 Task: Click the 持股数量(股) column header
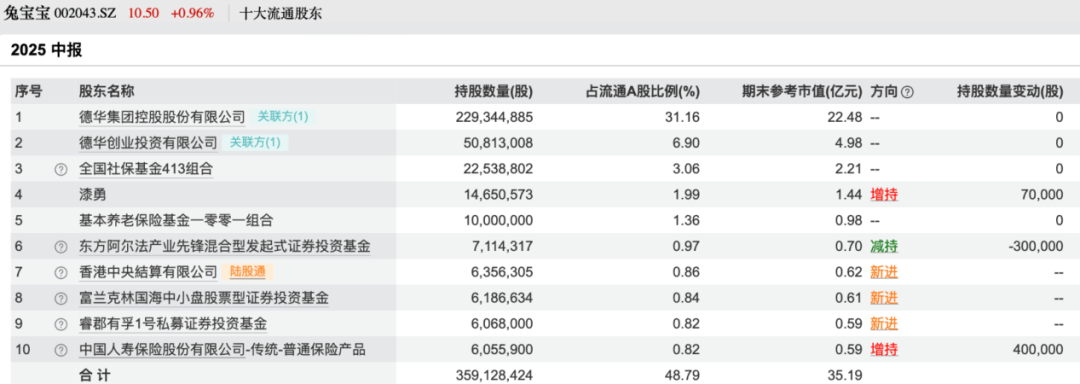point(493,92)
